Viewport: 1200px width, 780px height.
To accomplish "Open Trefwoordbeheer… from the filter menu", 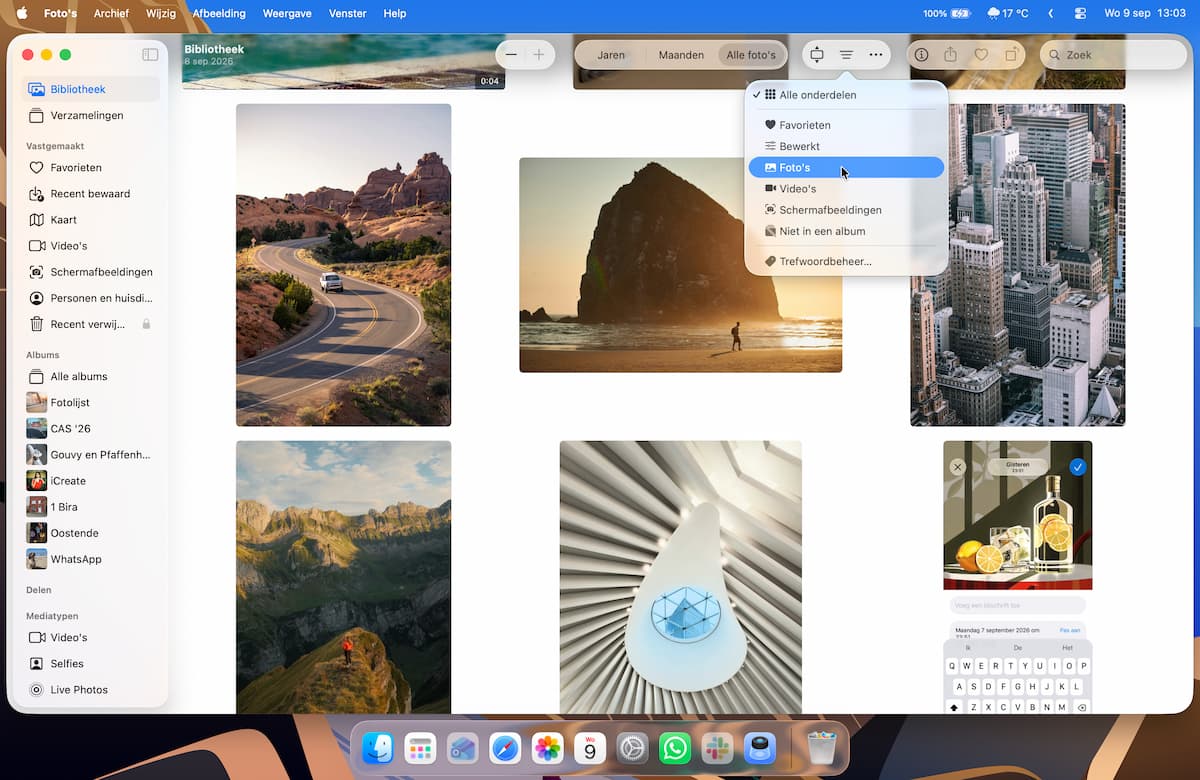I will [846, 261].
